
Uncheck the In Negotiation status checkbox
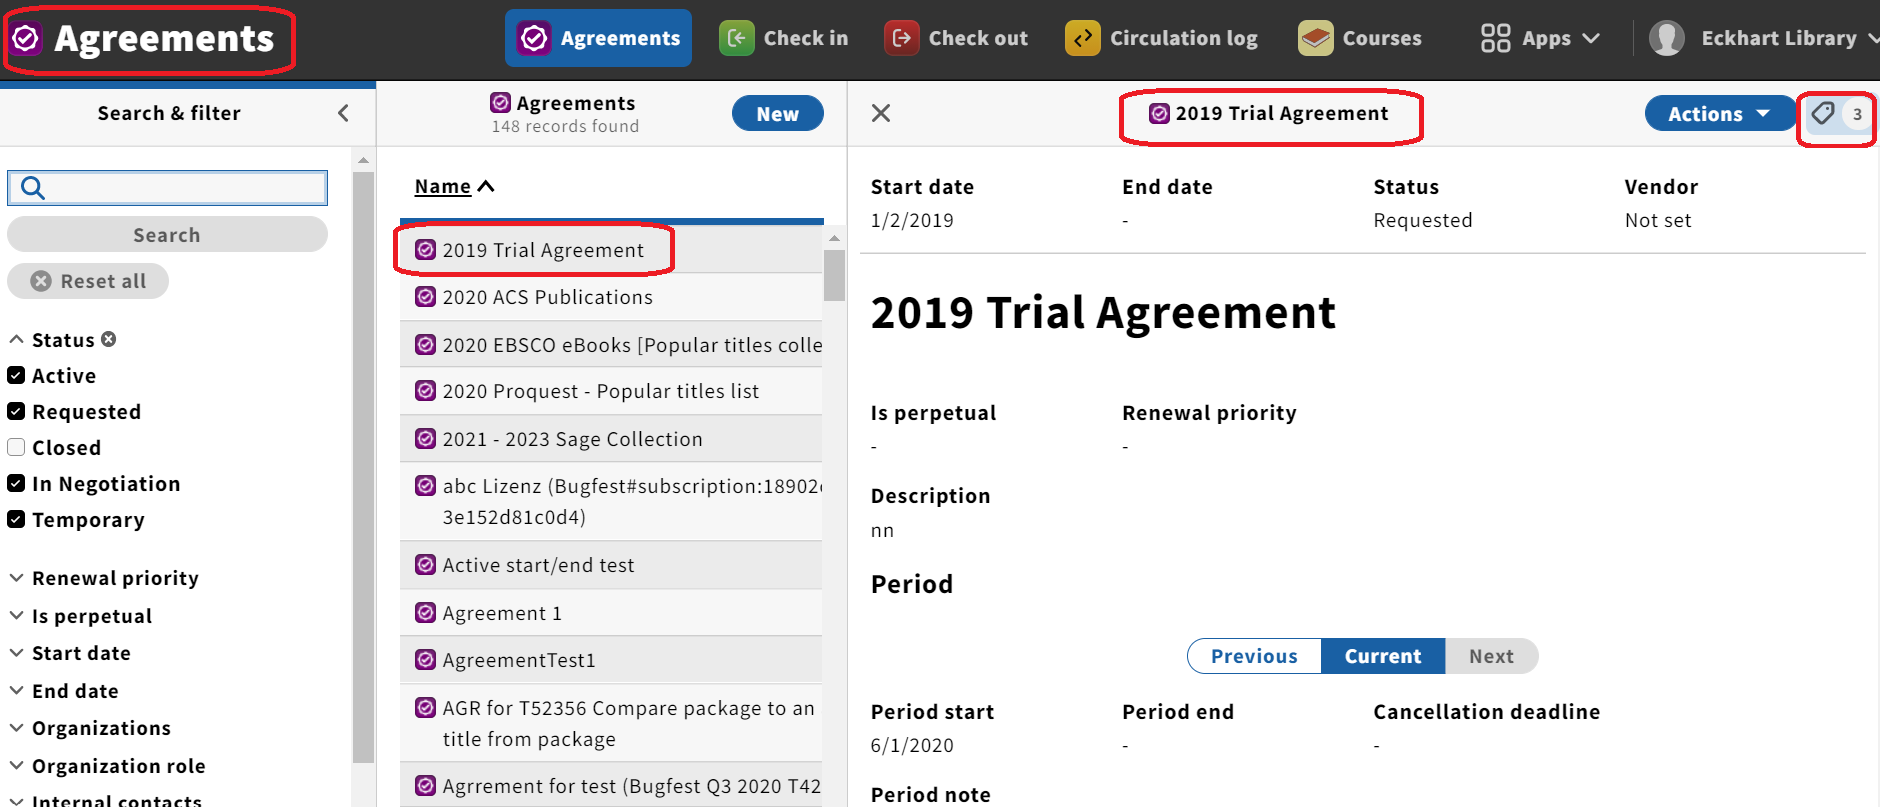pyautogui.click(x=16, y=484)
